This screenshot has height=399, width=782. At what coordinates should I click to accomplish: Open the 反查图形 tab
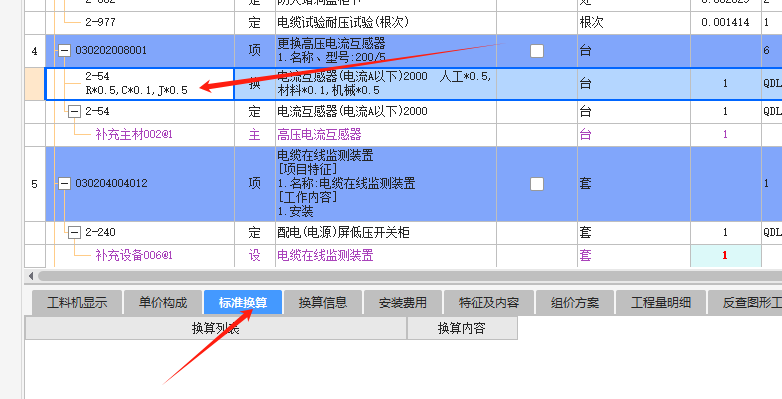[x=745, y=302]
